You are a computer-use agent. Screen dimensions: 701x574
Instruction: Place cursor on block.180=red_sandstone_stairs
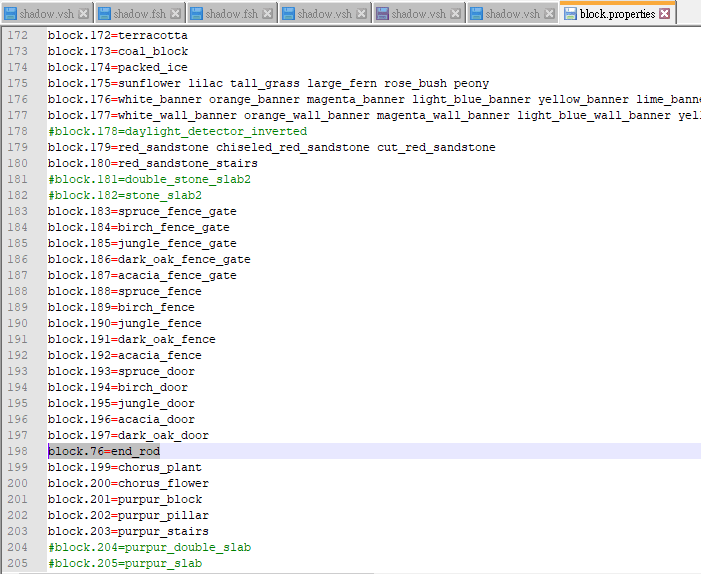tap(153, 164)
